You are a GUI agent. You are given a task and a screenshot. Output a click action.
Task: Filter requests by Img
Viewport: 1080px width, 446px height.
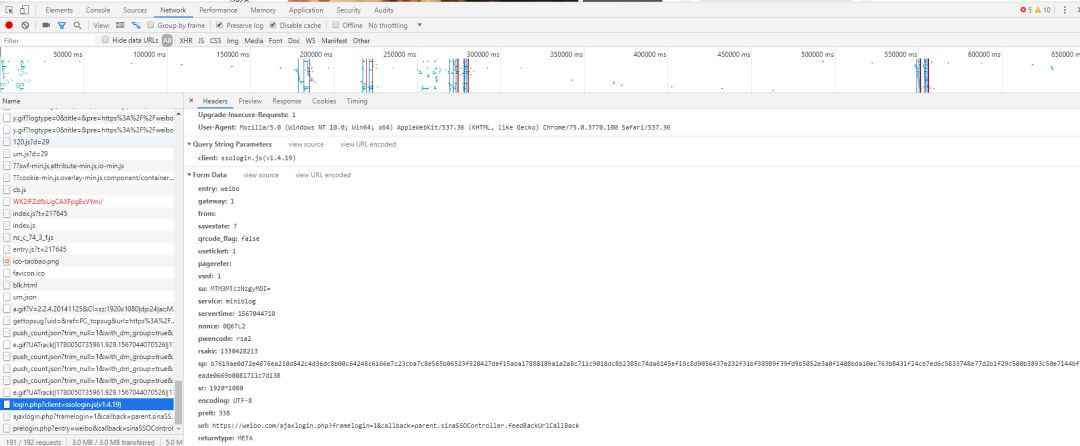[x=233, y=41]
